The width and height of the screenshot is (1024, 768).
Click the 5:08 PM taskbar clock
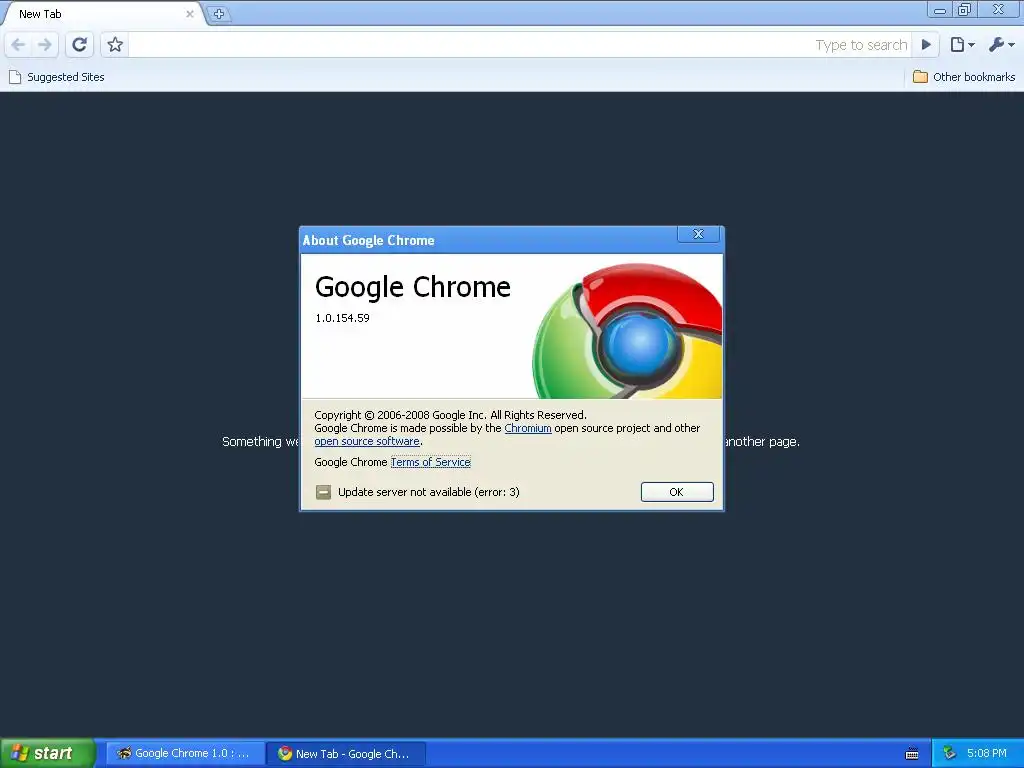tap(987, 753)
